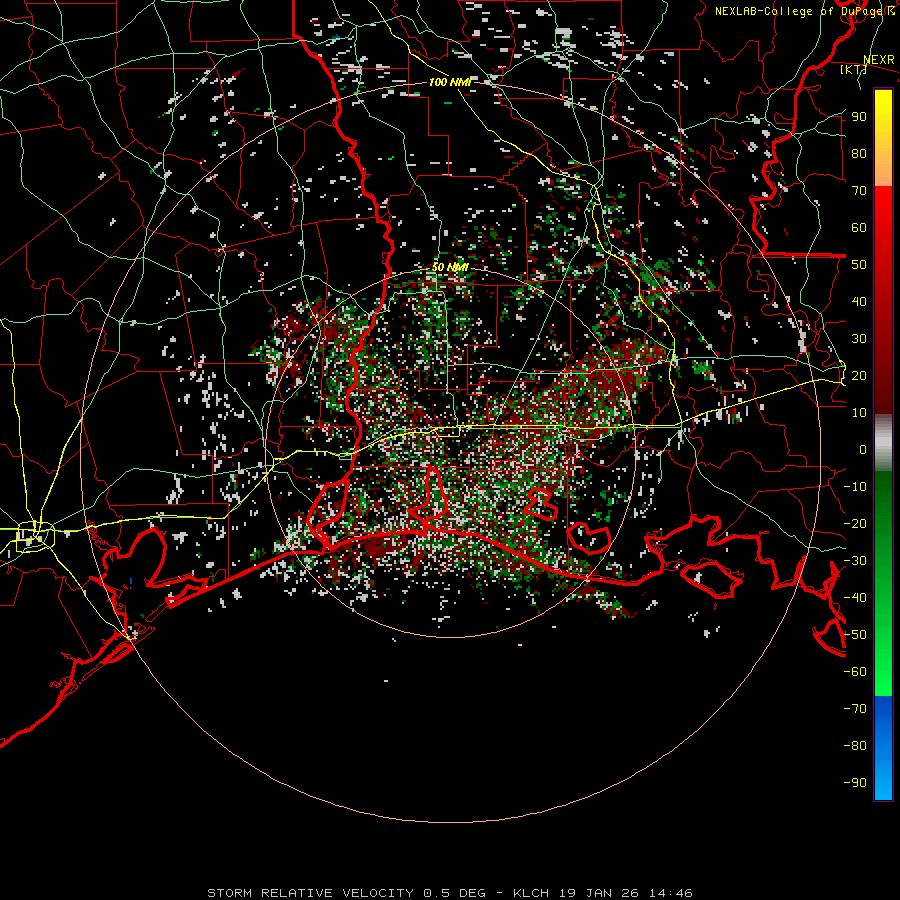Click the light blue segment near -90
The image size is (900, 900).
(x=883, y=778)
